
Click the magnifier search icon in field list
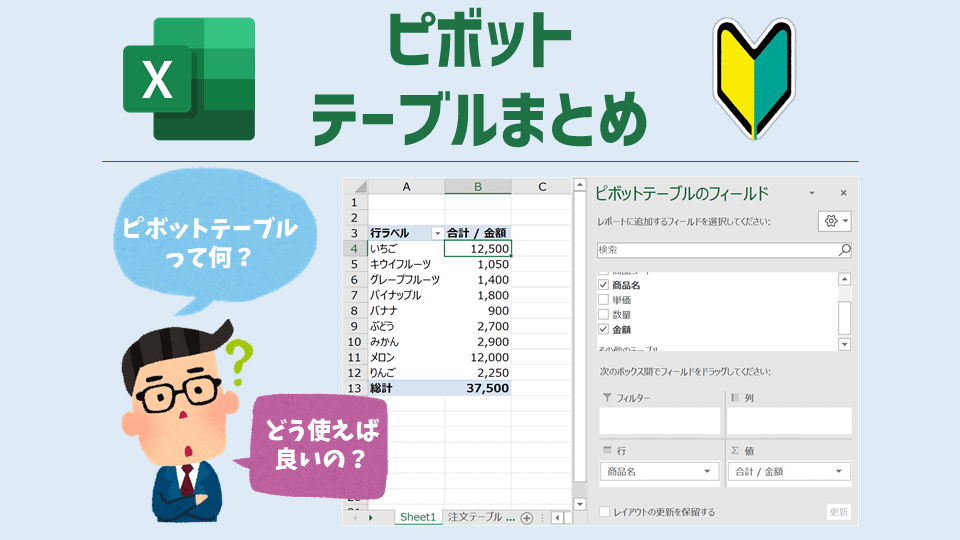tap(845, 250)
